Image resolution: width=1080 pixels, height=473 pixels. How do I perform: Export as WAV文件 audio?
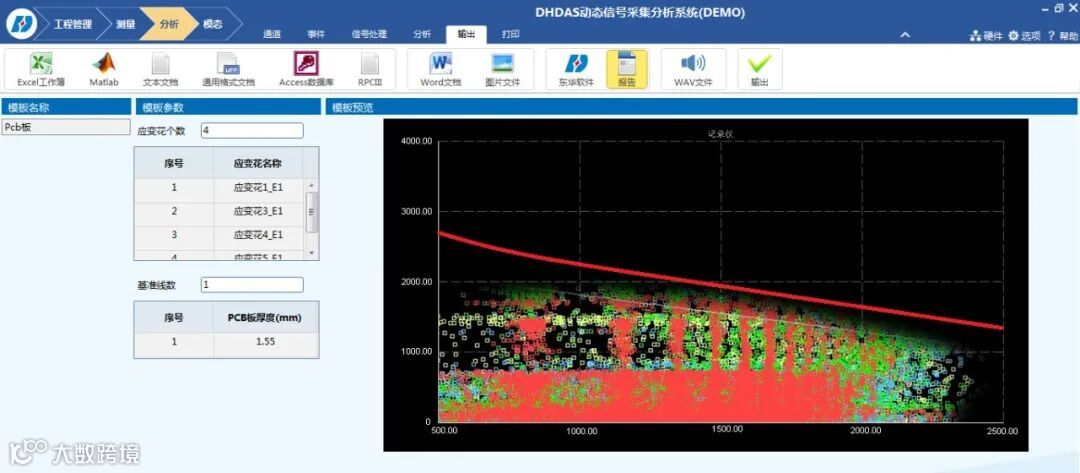tap(693, 70)
